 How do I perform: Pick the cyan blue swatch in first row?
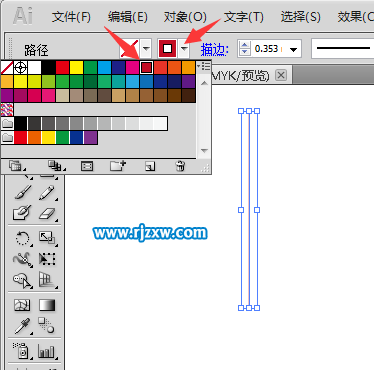click(104, 68)
